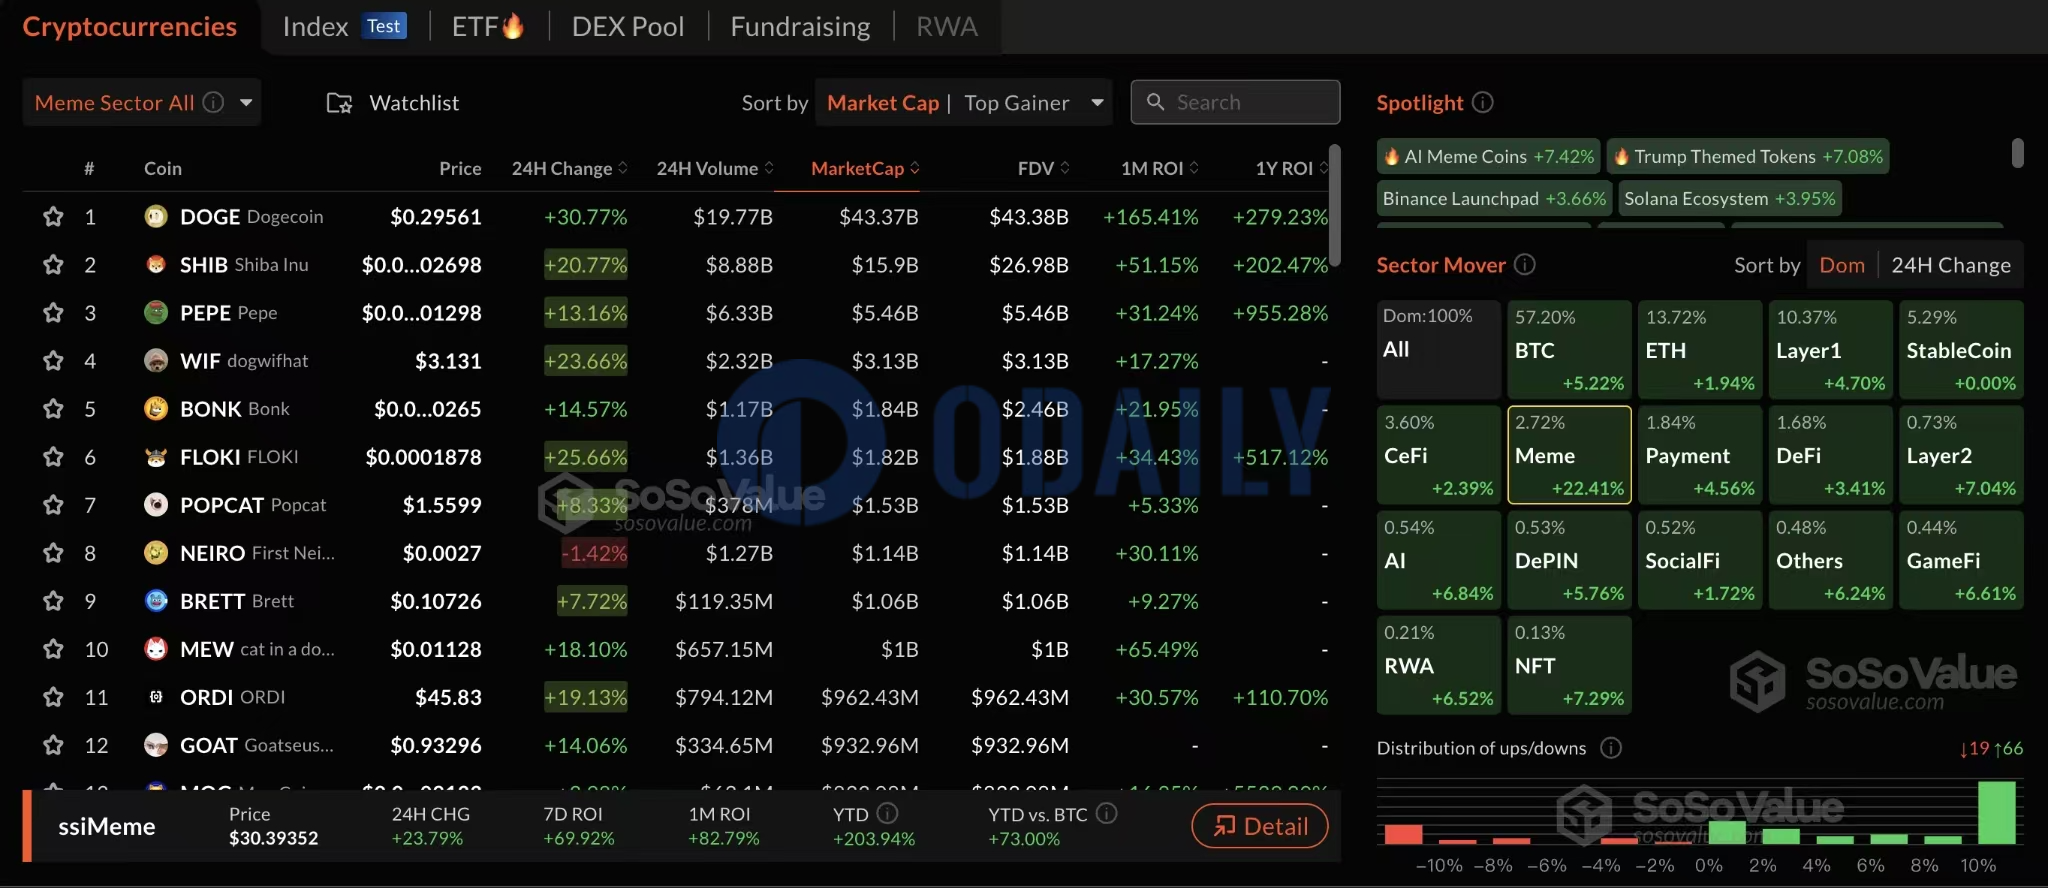The image size is (2048, 888).
Task: Star the BRETT coin
Action: (x=53, y=601)
